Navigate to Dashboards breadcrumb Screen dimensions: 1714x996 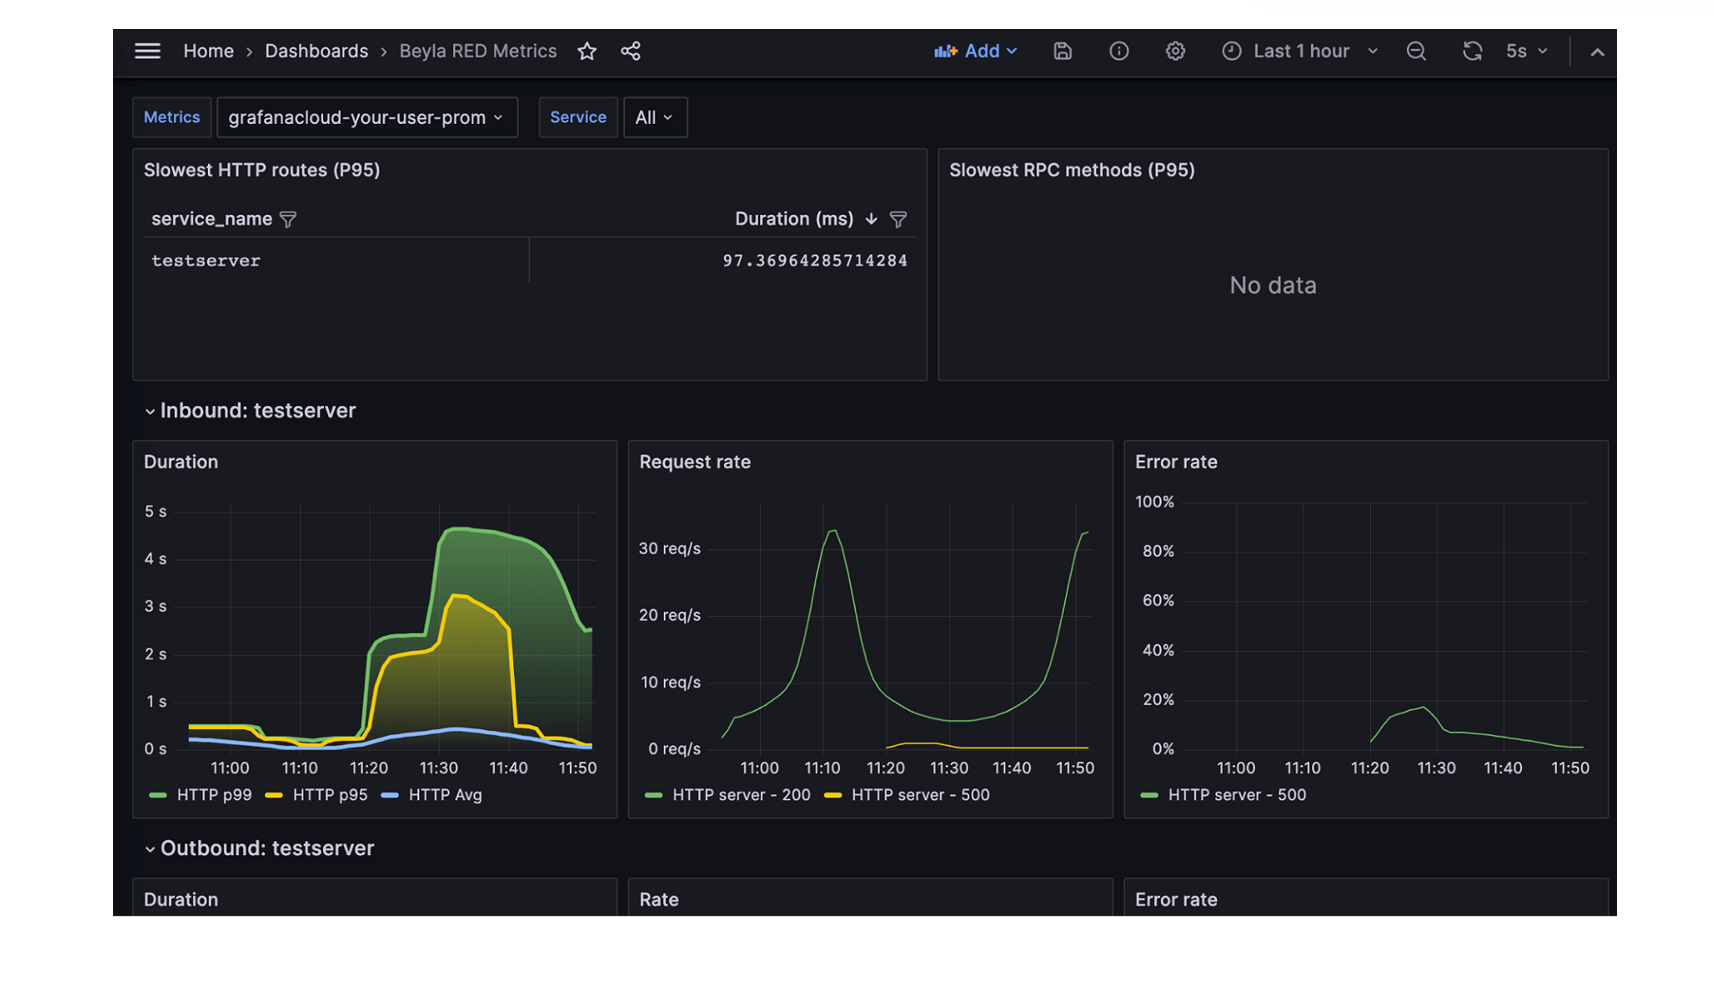tap(316, 51)
